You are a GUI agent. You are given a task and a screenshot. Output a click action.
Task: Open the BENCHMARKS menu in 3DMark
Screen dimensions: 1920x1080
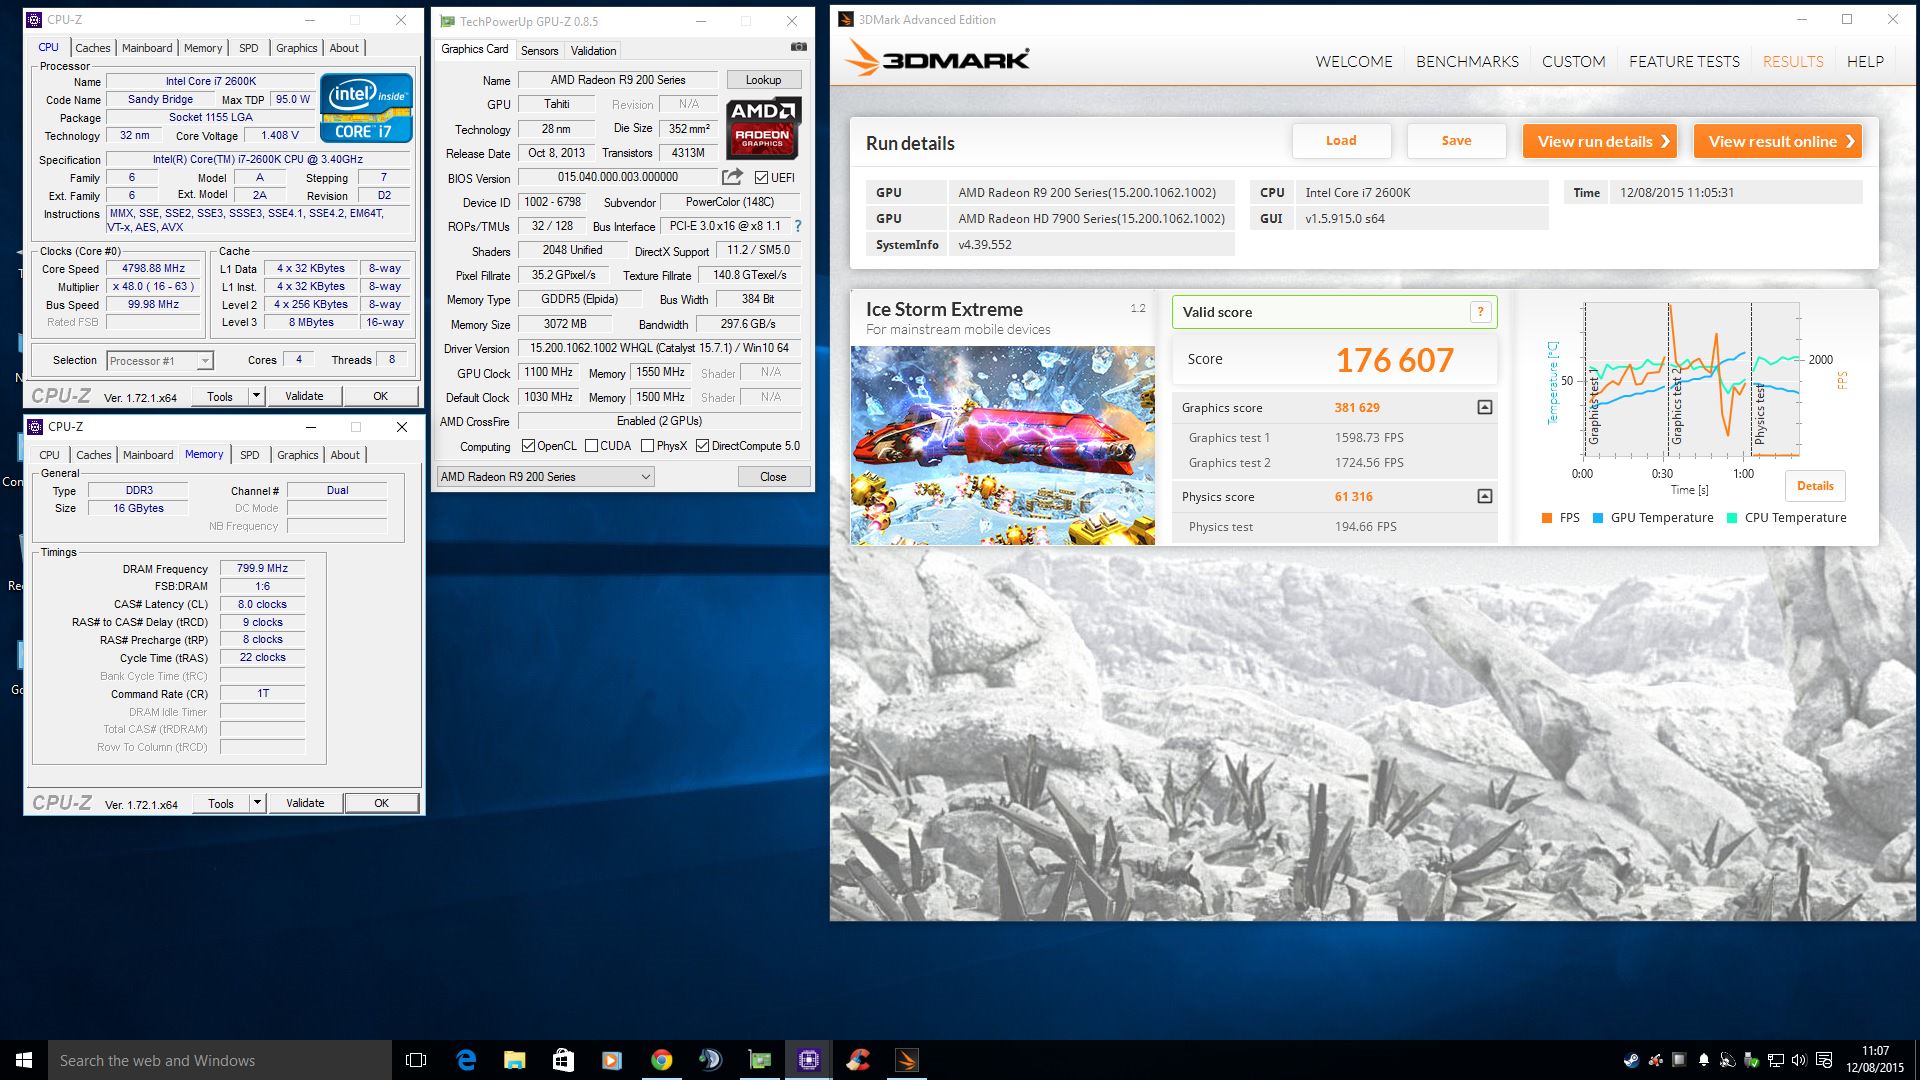click(1467, 61)
